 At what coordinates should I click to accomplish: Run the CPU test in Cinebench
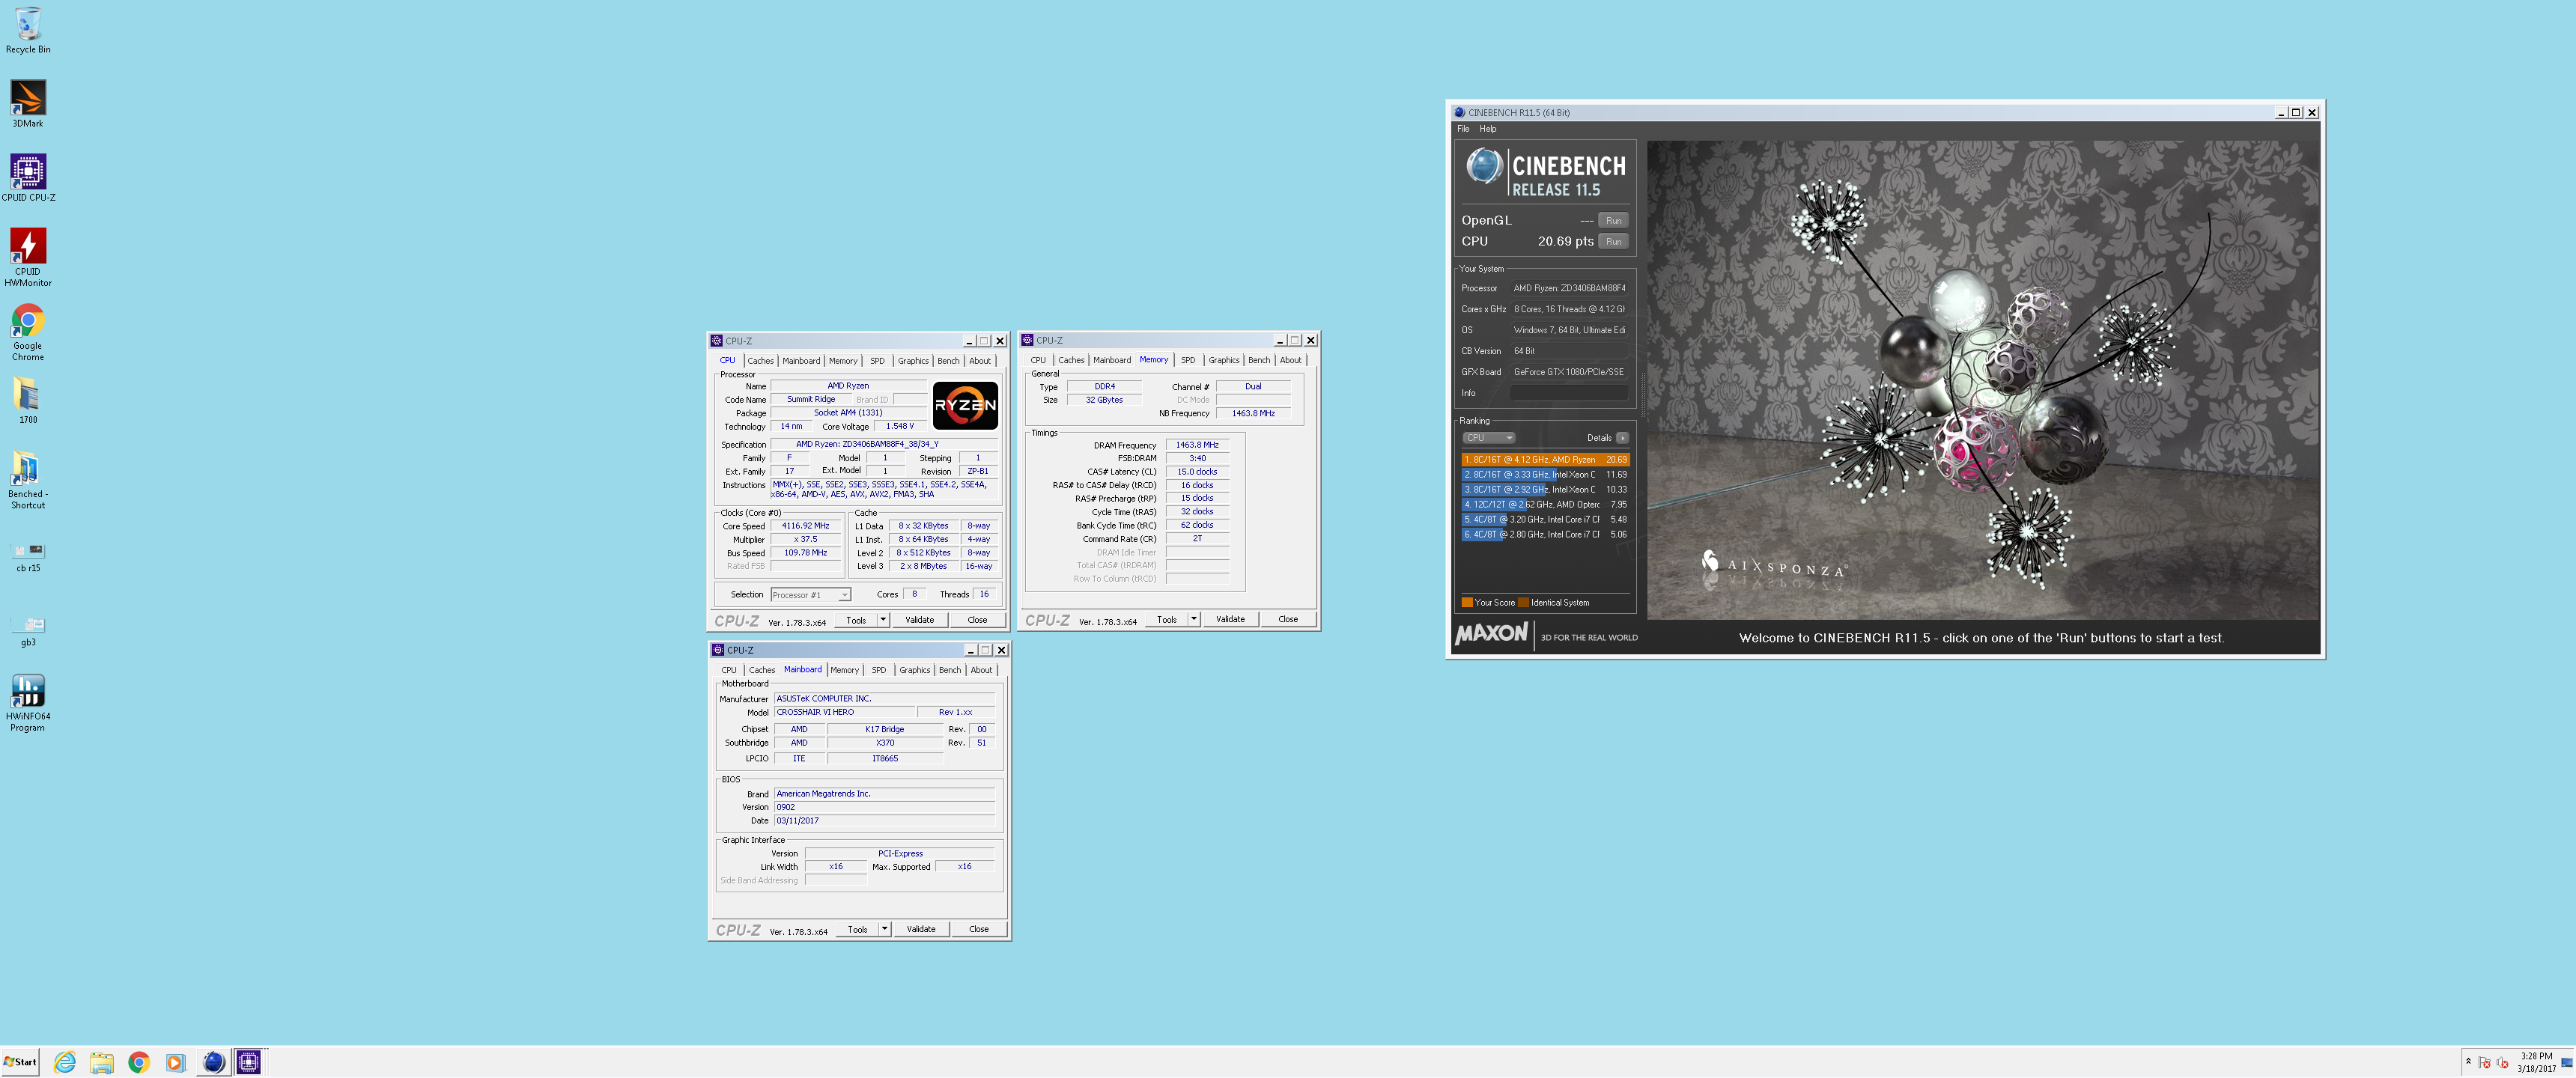(1614, 242)
